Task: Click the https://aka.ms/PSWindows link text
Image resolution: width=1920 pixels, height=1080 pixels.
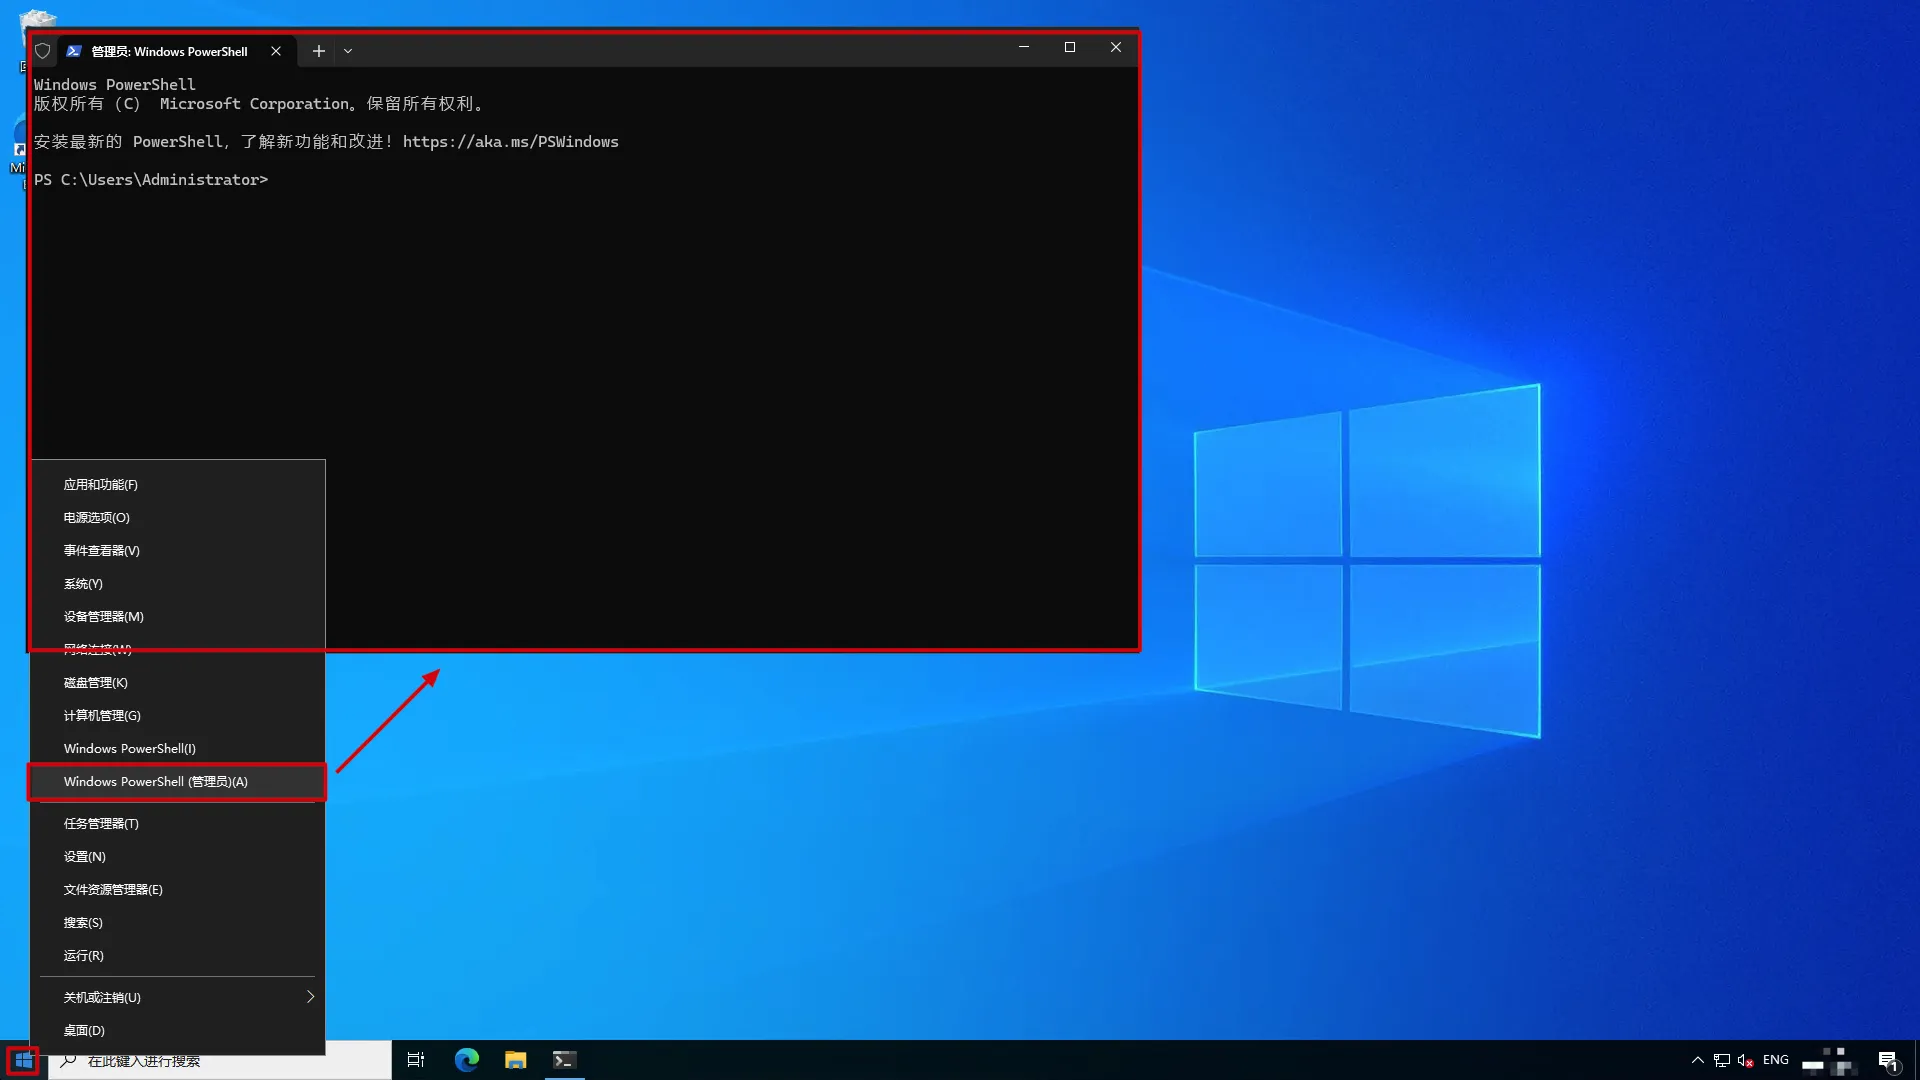Action: [x=511, y=142]
